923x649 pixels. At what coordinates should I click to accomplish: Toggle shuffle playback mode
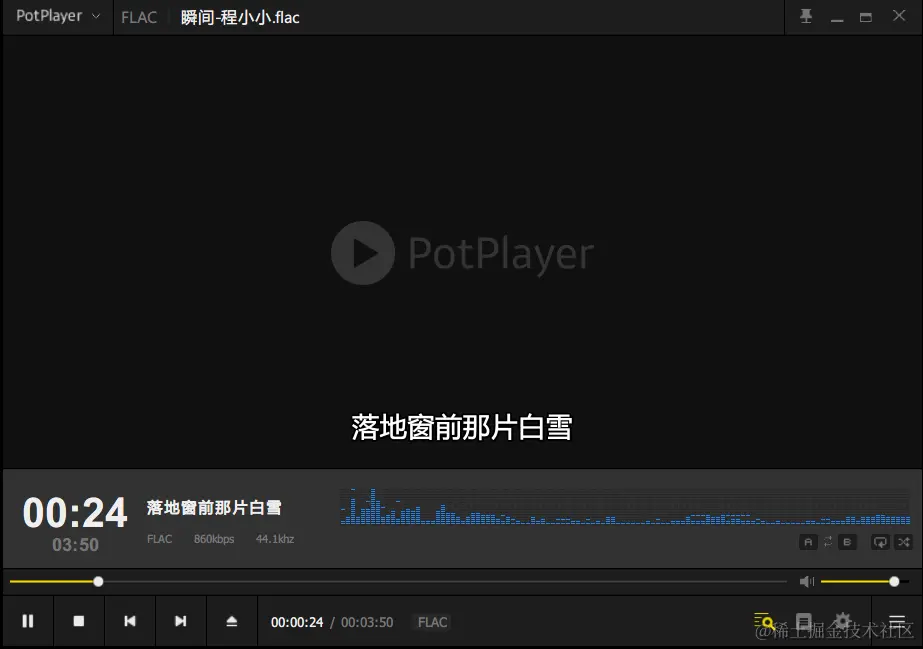click(x=904, y=542)
